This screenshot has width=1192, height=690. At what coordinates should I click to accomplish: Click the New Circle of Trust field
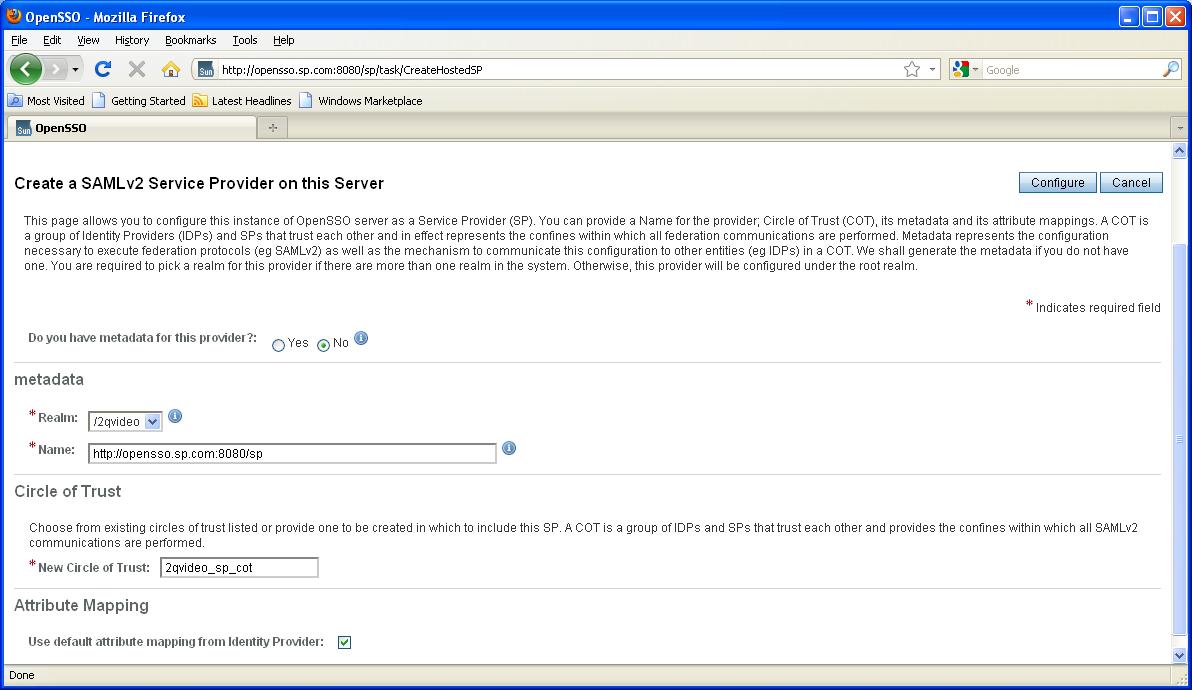click(239, 568)
